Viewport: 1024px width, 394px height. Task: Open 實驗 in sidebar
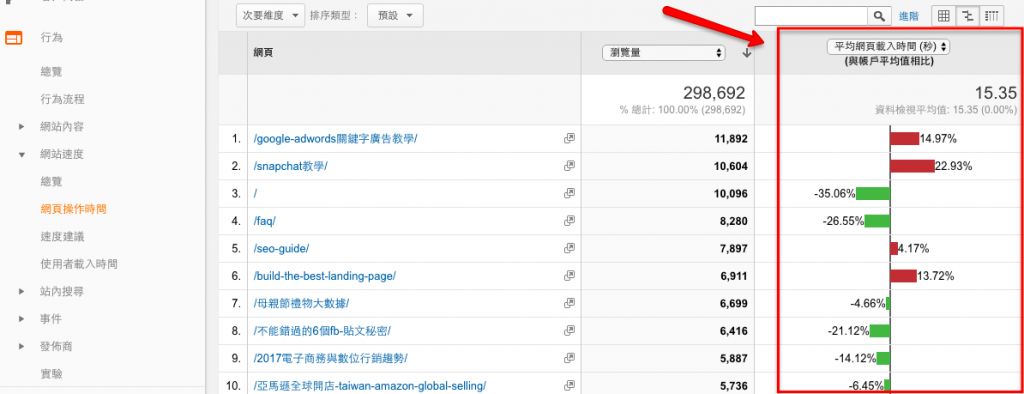click(x=52, y=374)
